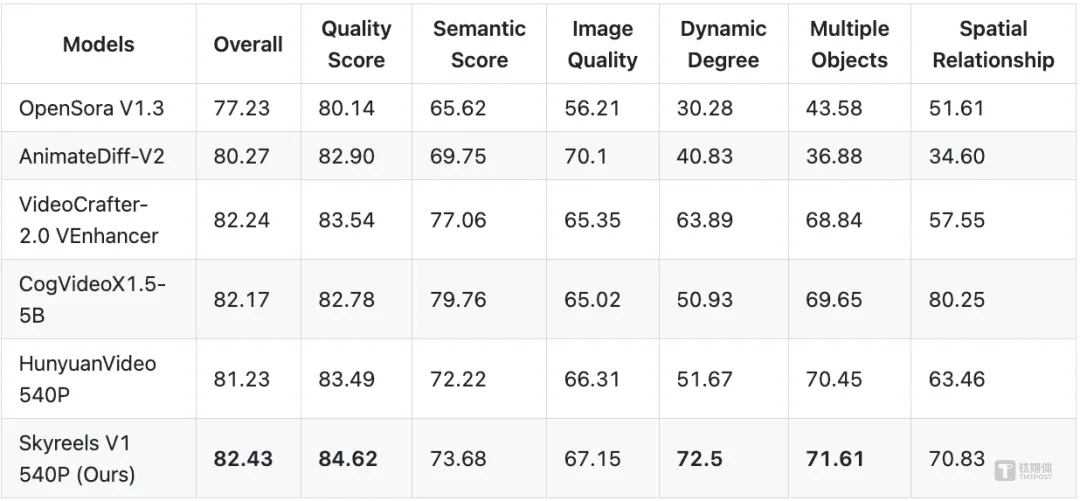Click the VideoCrafter-2.0 VEnhancer model cell

88,220
